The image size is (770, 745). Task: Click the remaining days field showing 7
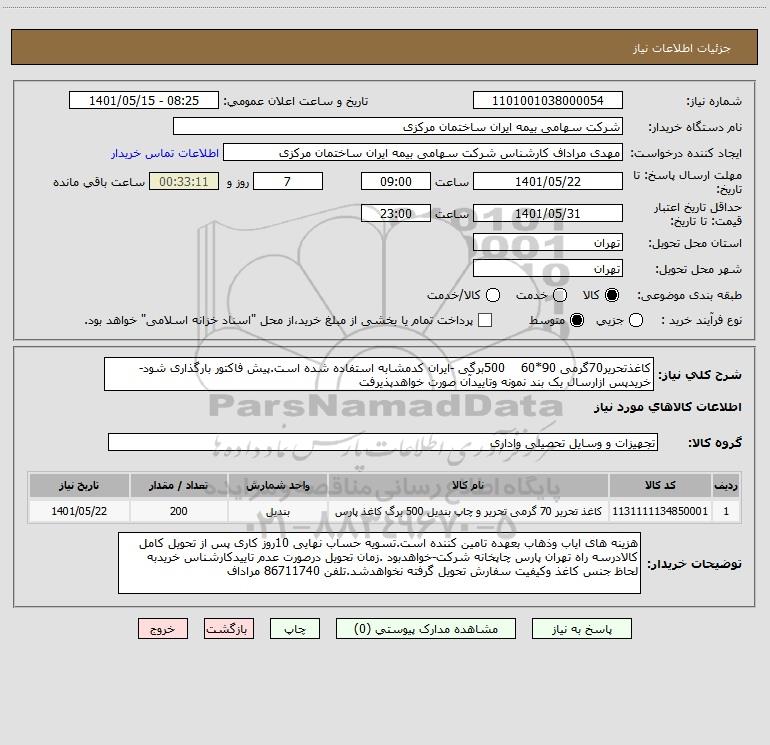pos(288,182)
